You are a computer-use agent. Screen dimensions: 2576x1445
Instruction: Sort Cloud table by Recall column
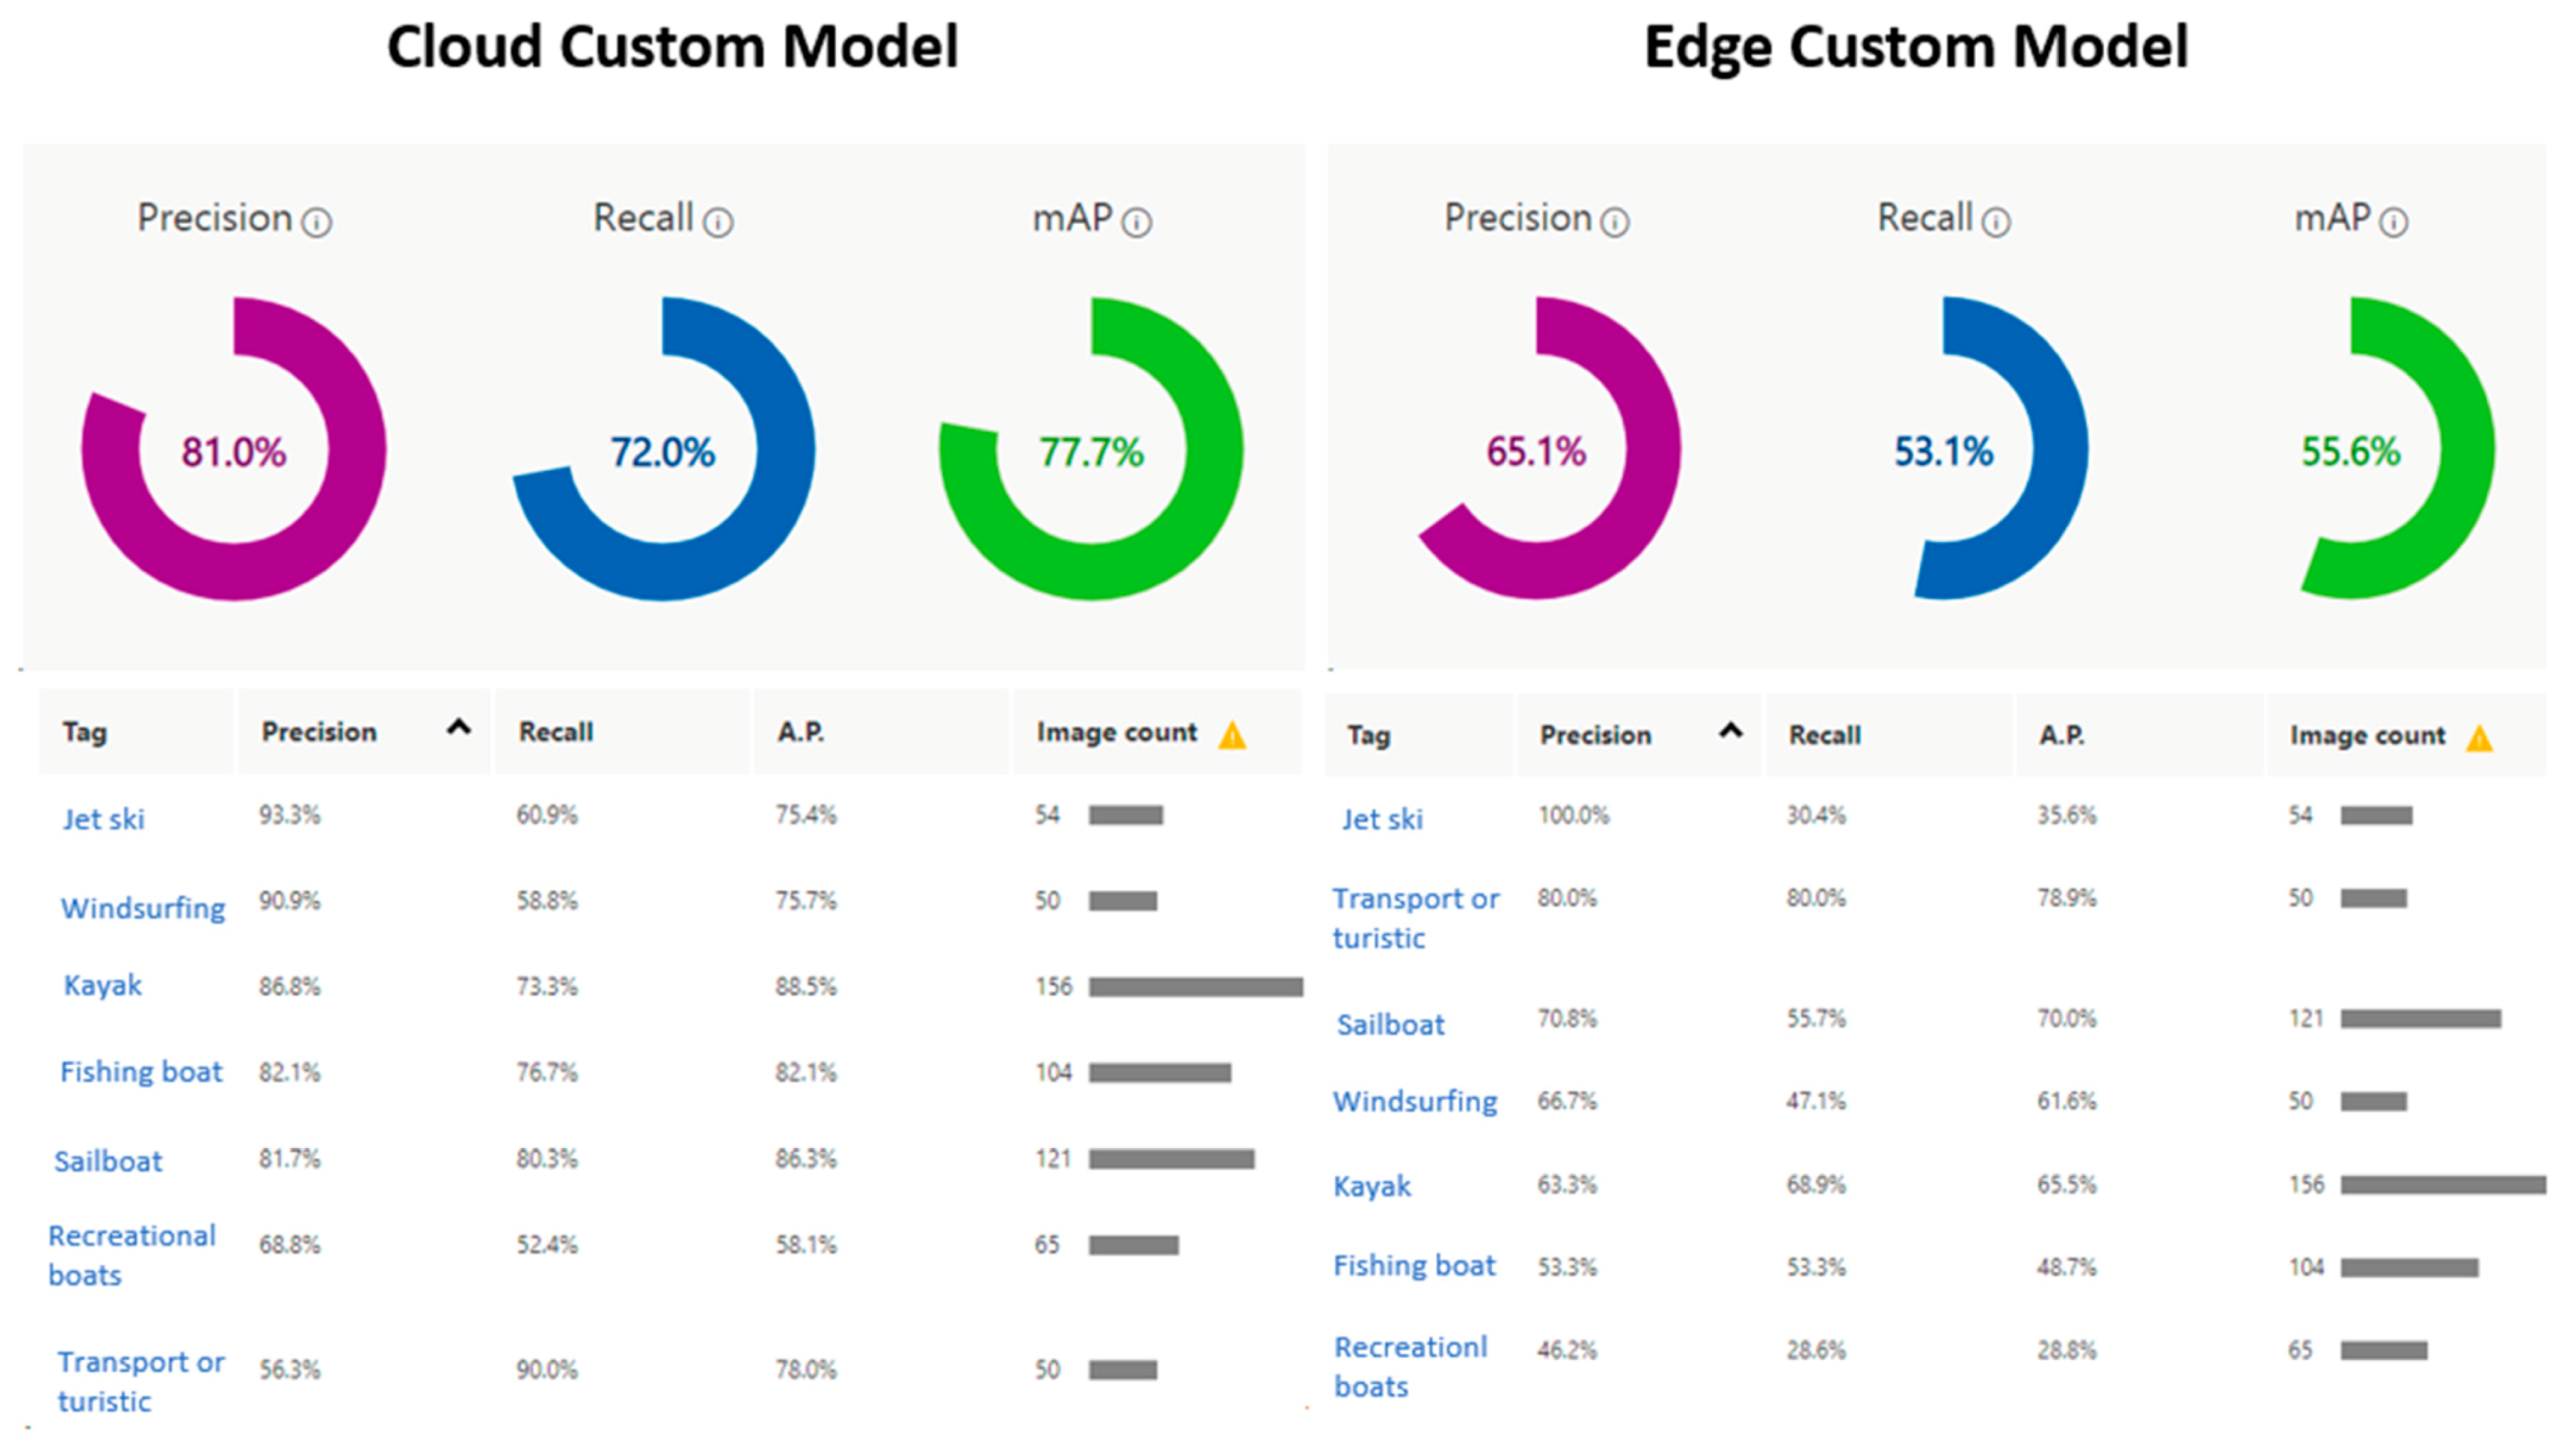click(x=556, y=732)
